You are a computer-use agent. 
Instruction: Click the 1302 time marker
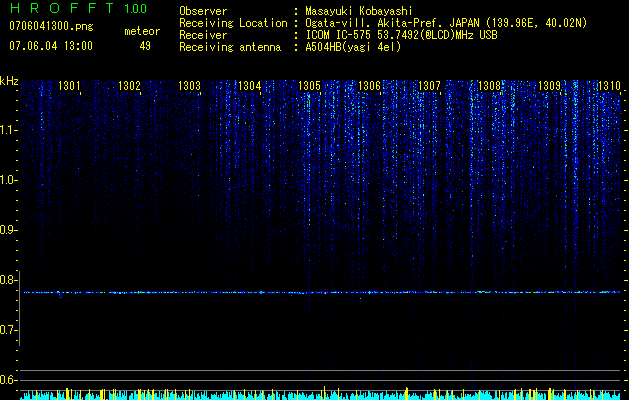[x=129, y=86]
